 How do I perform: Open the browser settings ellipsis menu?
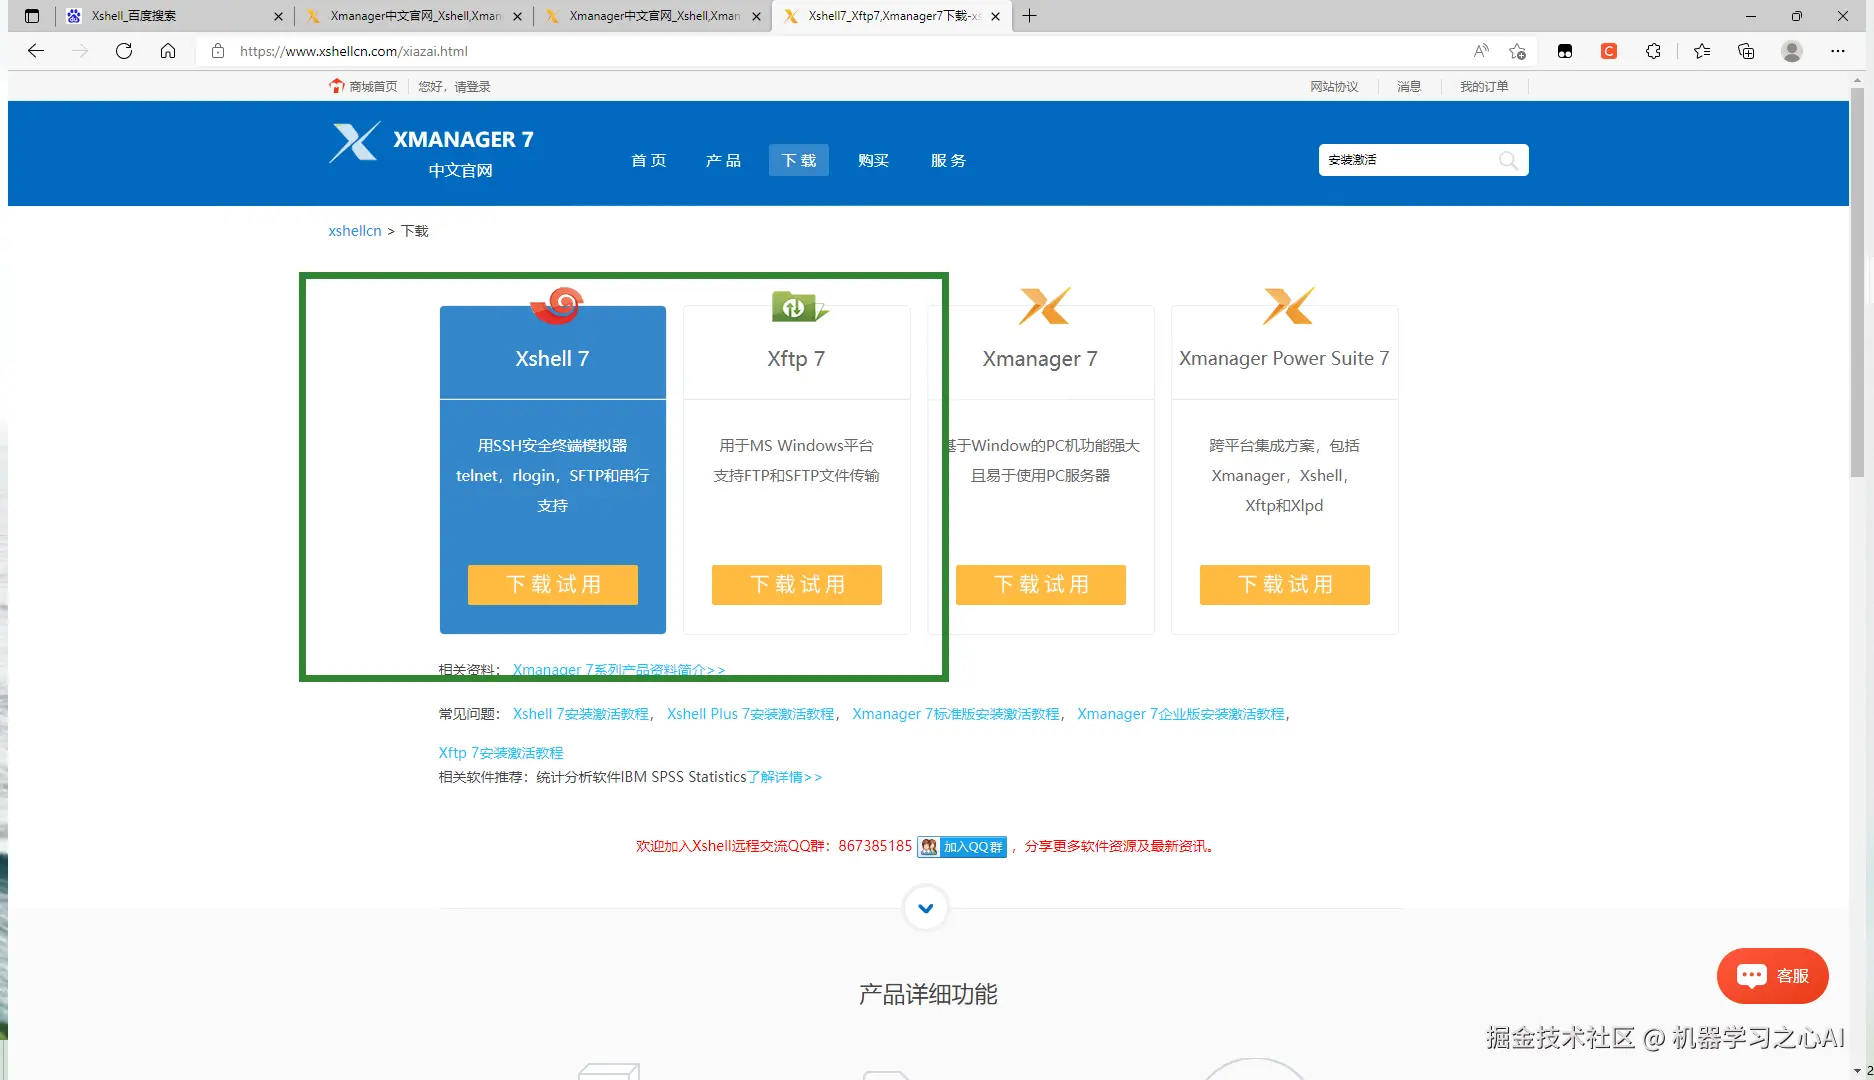(1838, 51)
